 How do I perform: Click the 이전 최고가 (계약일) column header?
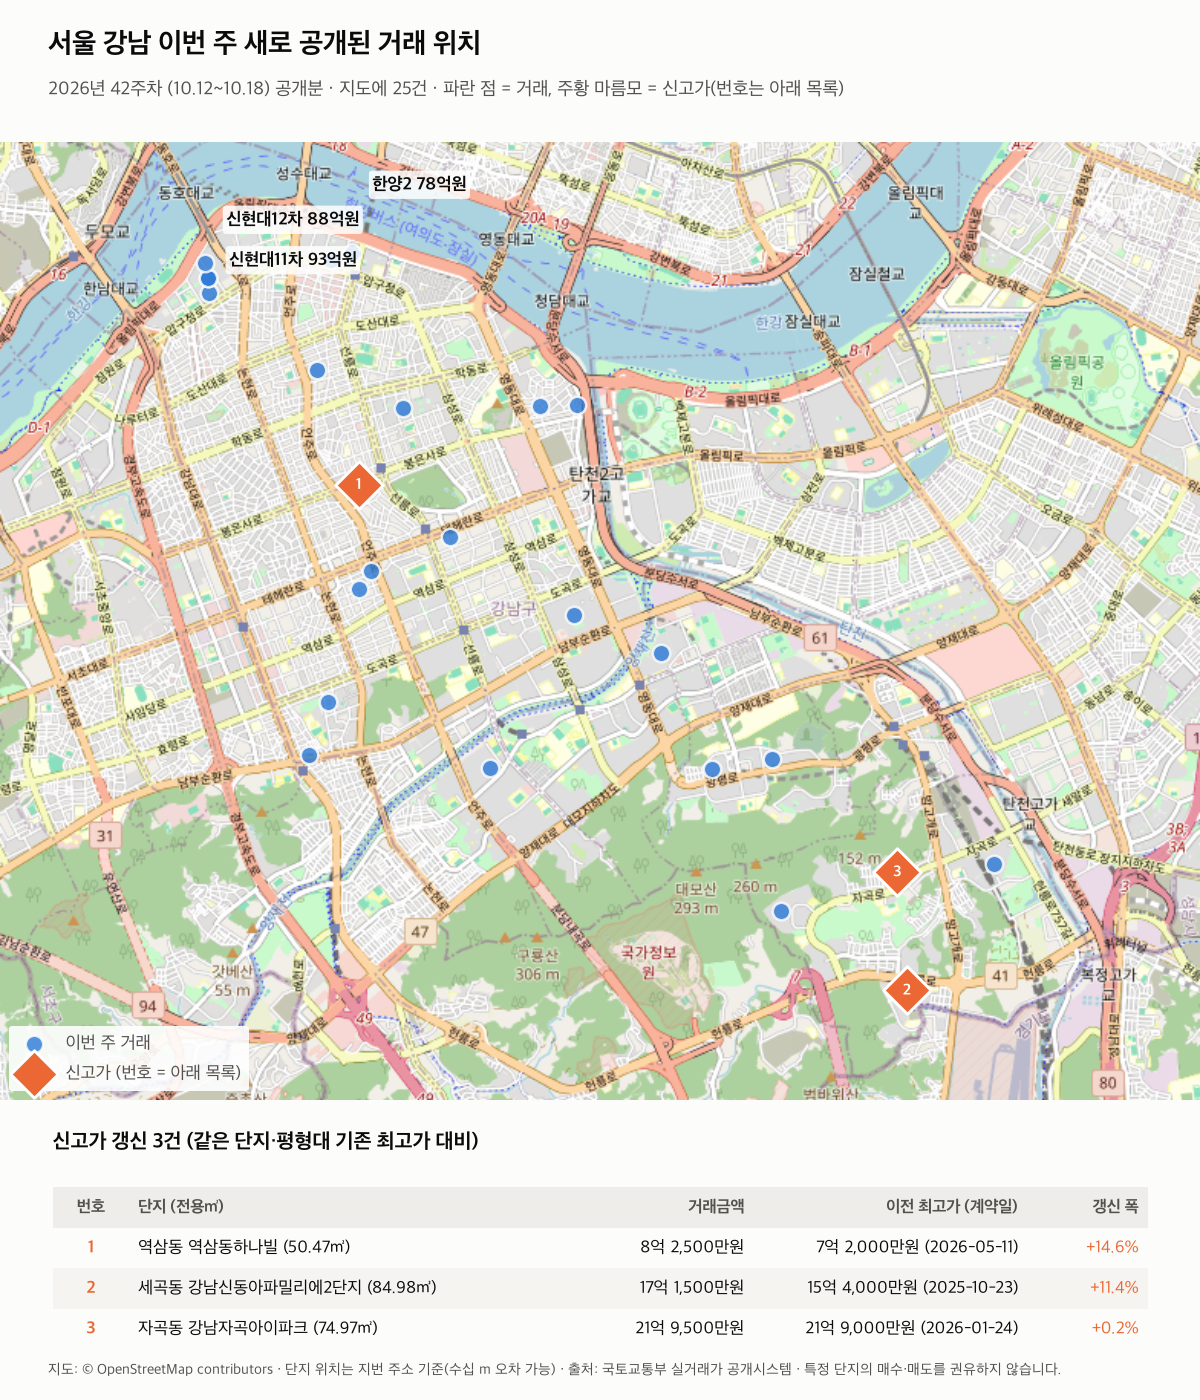pos(951,1206)
